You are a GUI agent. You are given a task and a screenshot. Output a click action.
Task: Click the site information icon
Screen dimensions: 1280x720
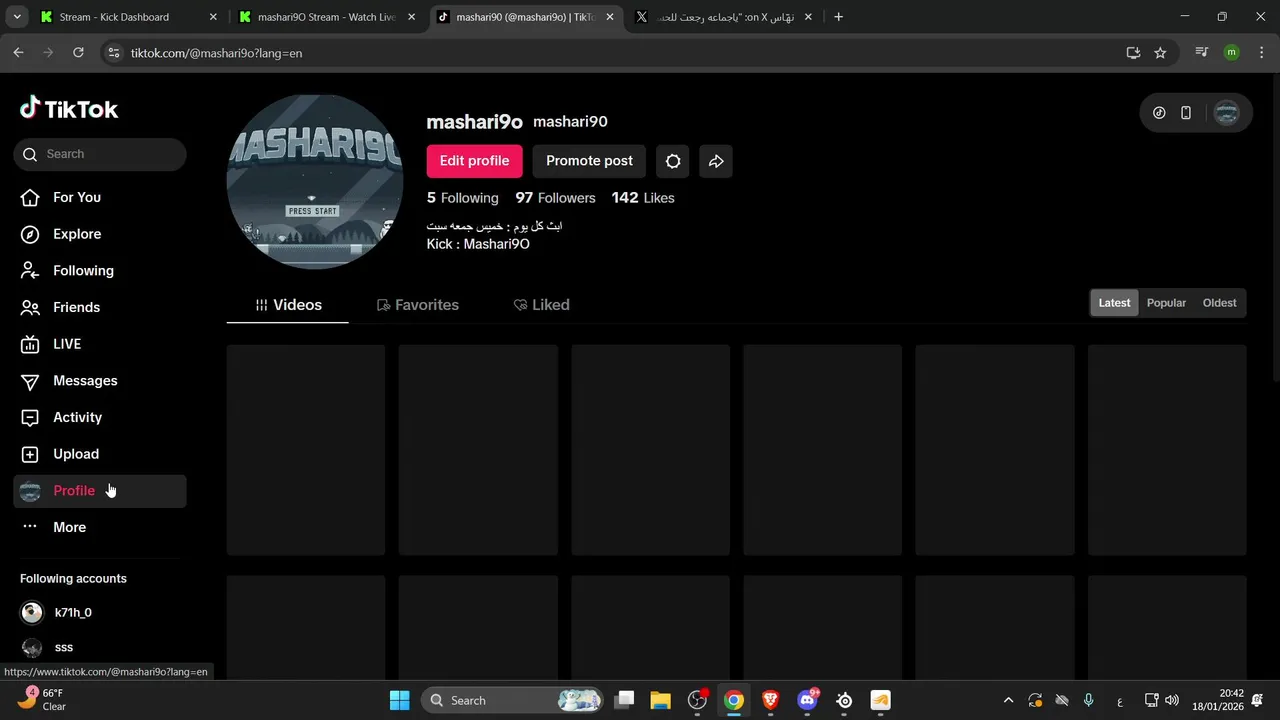click(x=114, y=53)
